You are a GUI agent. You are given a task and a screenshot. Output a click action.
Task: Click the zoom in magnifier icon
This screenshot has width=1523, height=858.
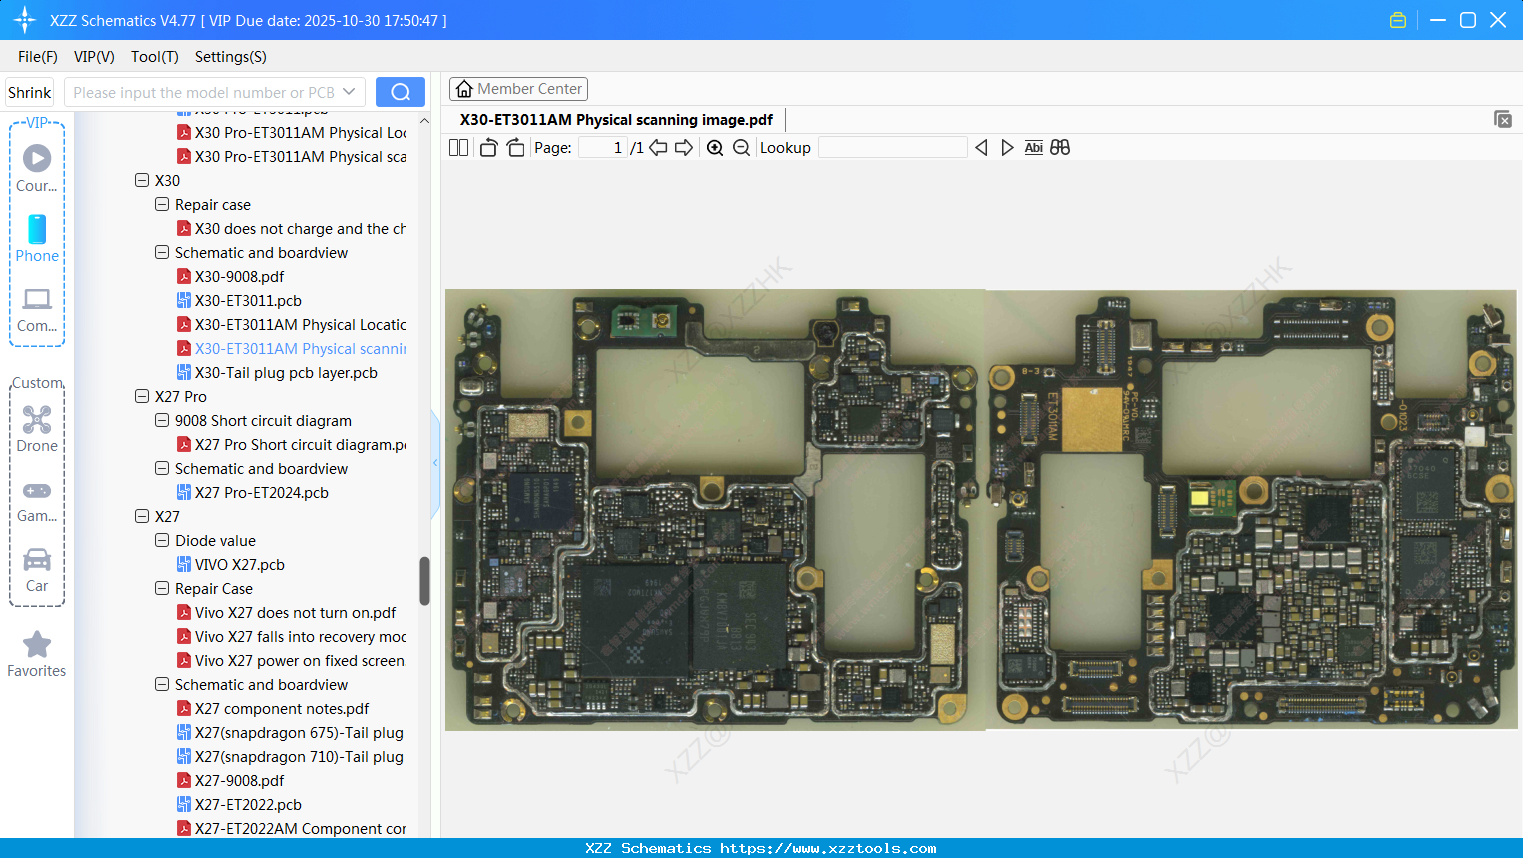(715, 148)
